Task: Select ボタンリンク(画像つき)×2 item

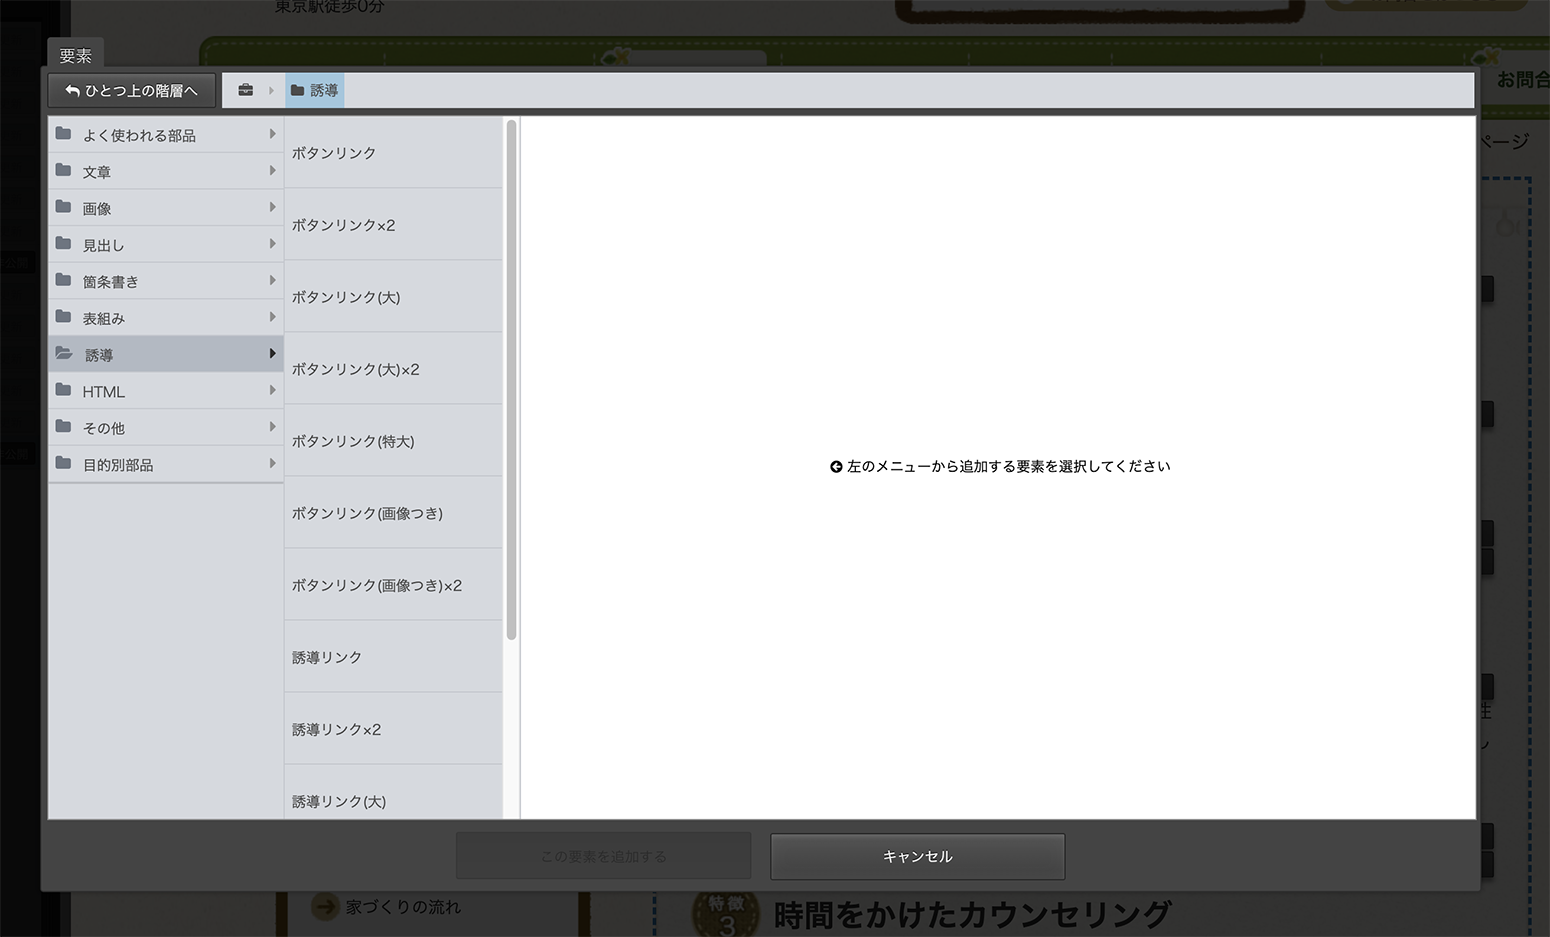Action: click(x=377, y=585)
